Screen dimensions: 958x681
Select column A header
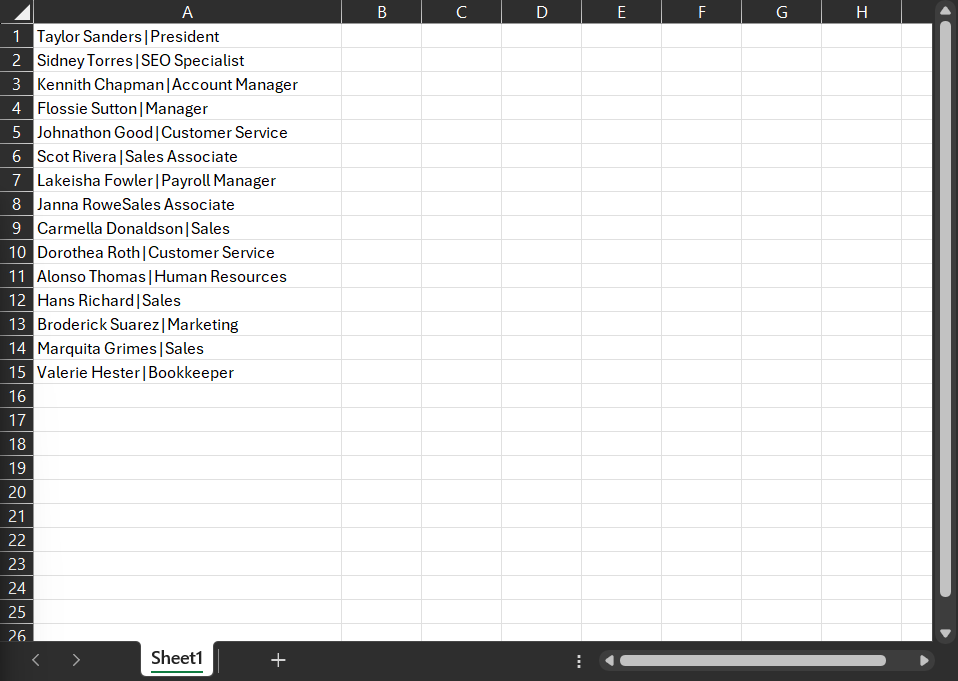(x=187, y=12)
